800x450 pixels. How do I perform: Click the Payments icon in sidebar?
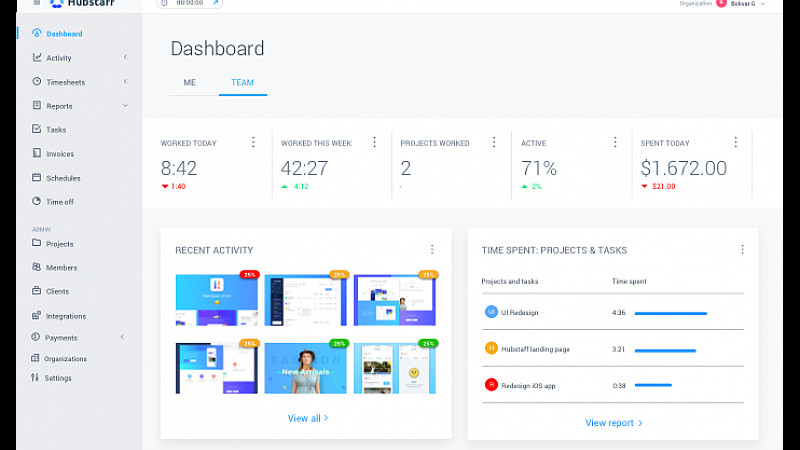tap(36, 337)
